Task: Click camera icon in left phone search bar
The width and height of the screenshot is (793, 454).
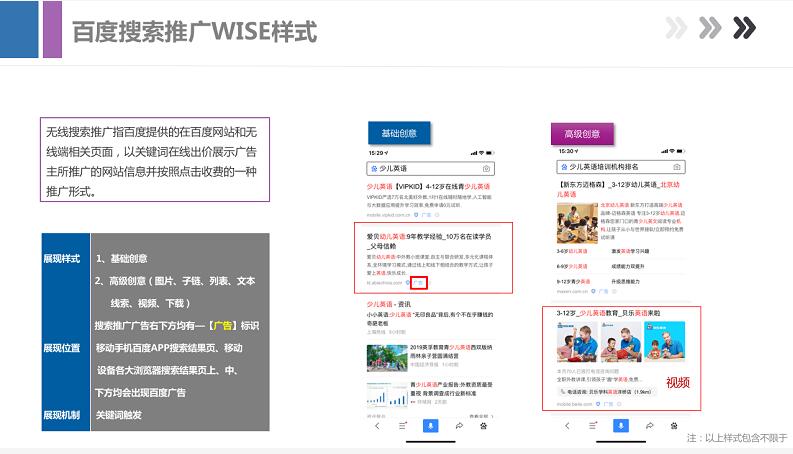Action: click(x=486, y=168)
